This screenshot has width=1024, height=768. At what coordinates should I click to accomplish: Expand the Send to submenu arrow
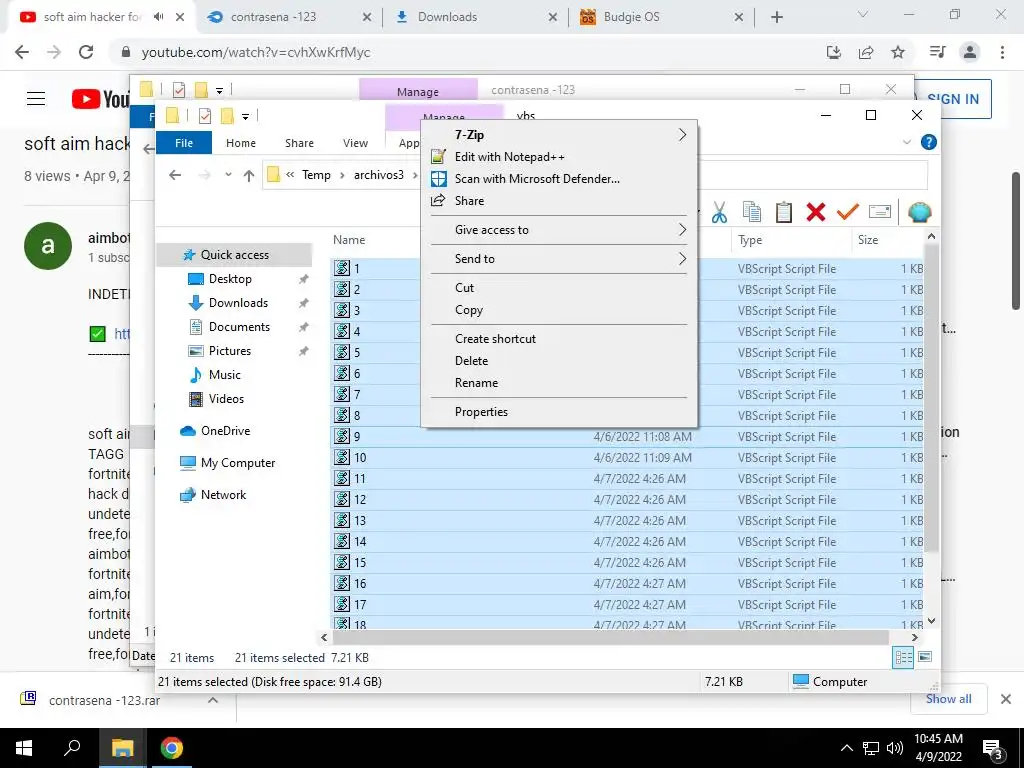tap(682, 259)
